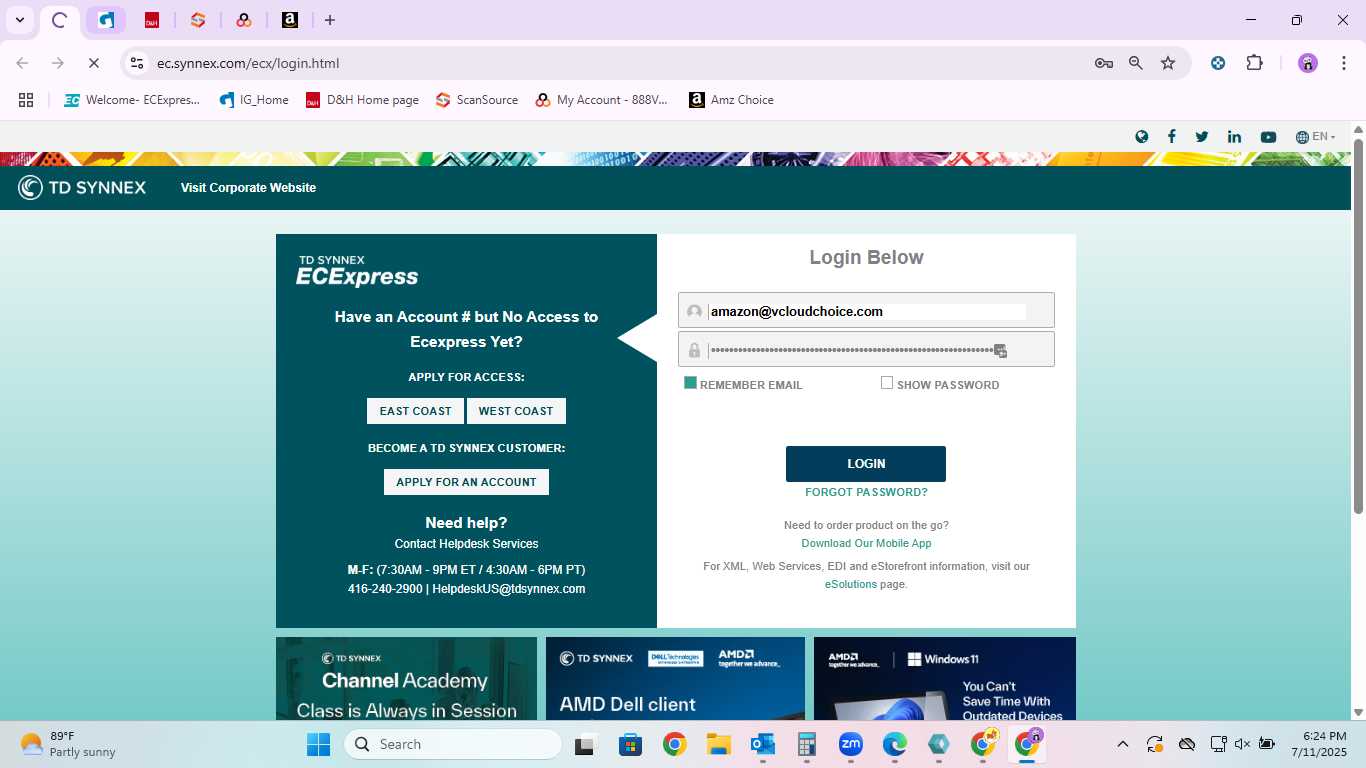
Task: Open Calculator from taskbar
Action: point(807,744)
